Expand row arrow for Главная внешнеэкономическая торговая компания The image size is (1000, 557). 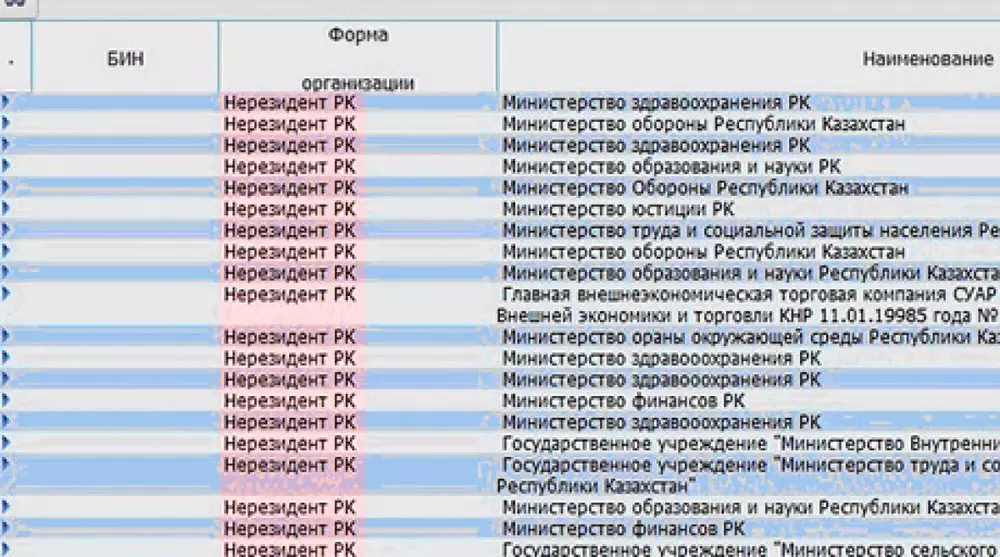click(7, 294)
